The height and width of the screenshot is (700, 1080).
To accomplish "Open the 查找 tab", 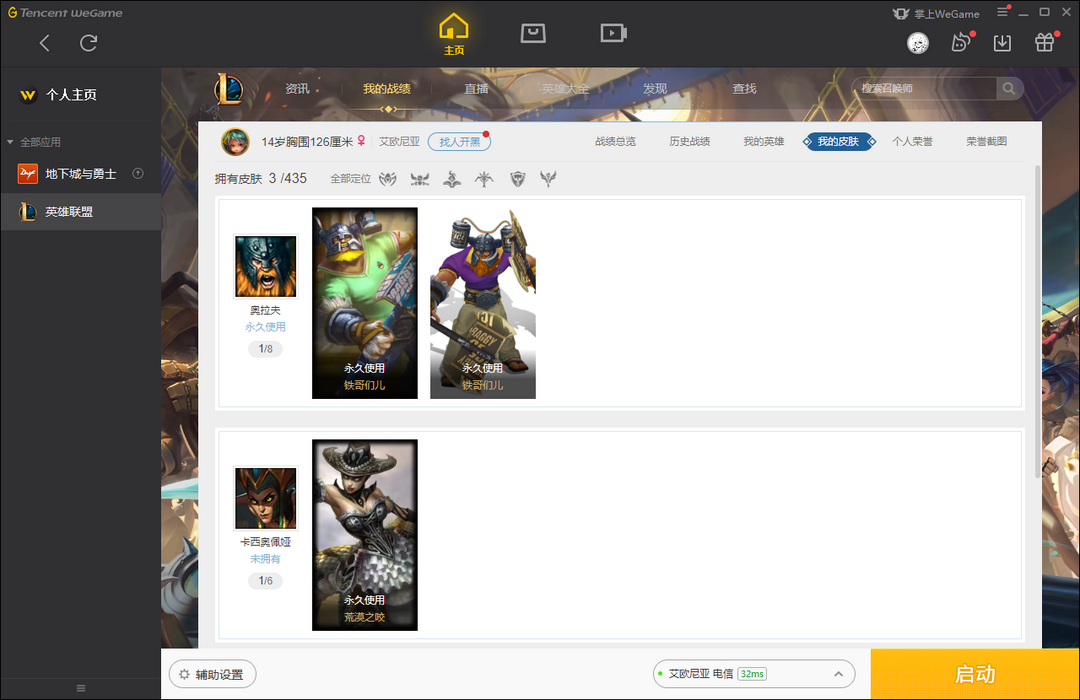I will tap(745, 89).
